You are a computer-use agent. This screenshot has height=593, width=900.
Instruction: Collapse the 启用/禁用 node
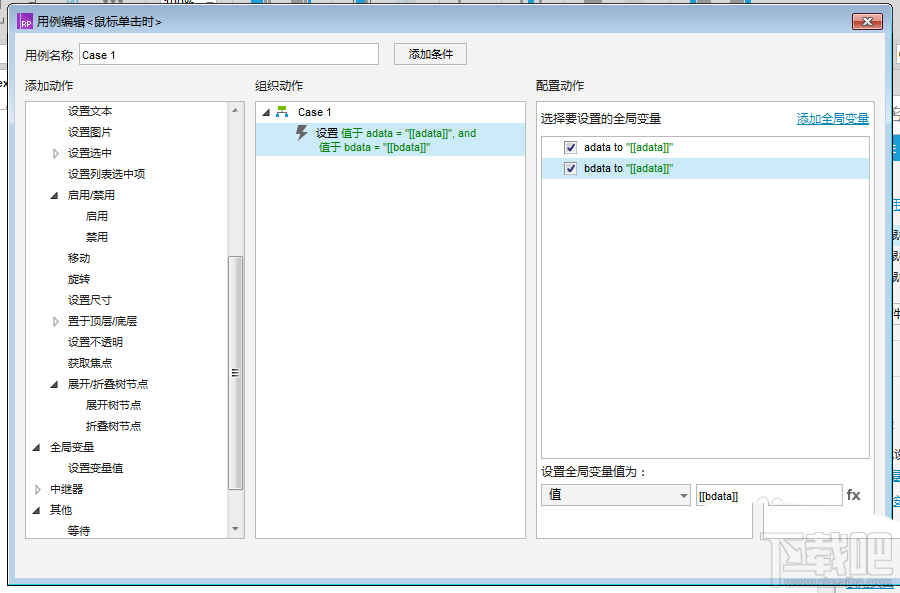point(55,195)
